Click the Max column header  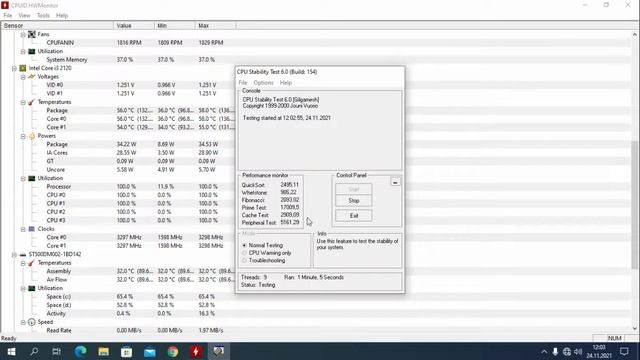click(x=216, y=26)
